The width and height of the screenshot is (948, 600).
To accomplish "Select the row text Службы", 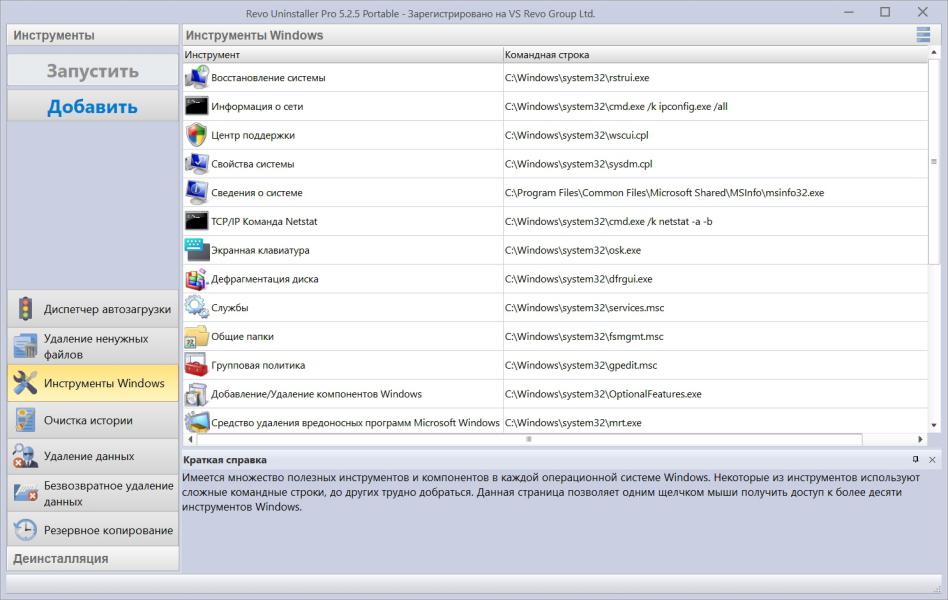I will point(230,307).
